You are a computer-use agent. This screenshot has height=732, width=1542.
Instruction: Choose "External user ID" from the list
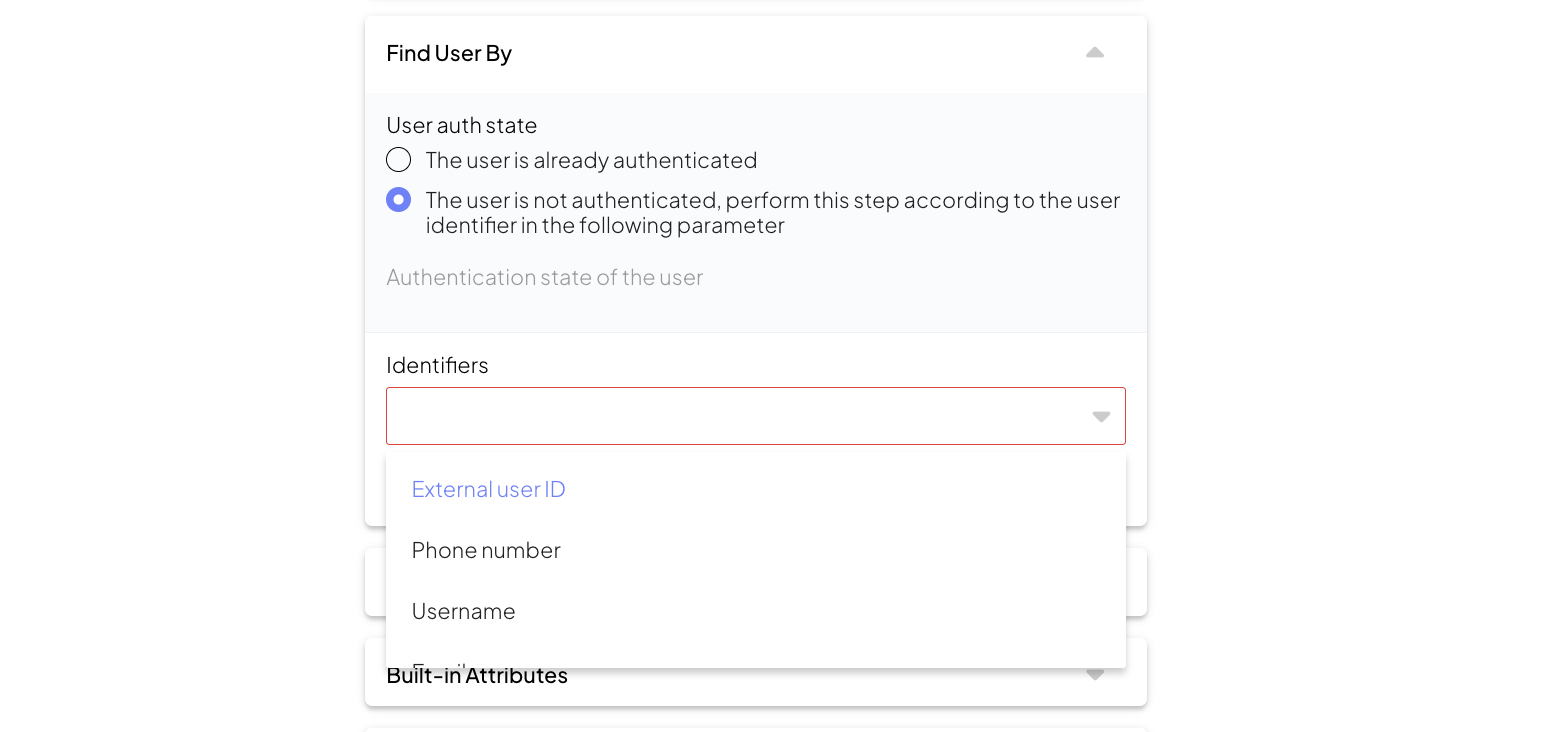(489, 489)
